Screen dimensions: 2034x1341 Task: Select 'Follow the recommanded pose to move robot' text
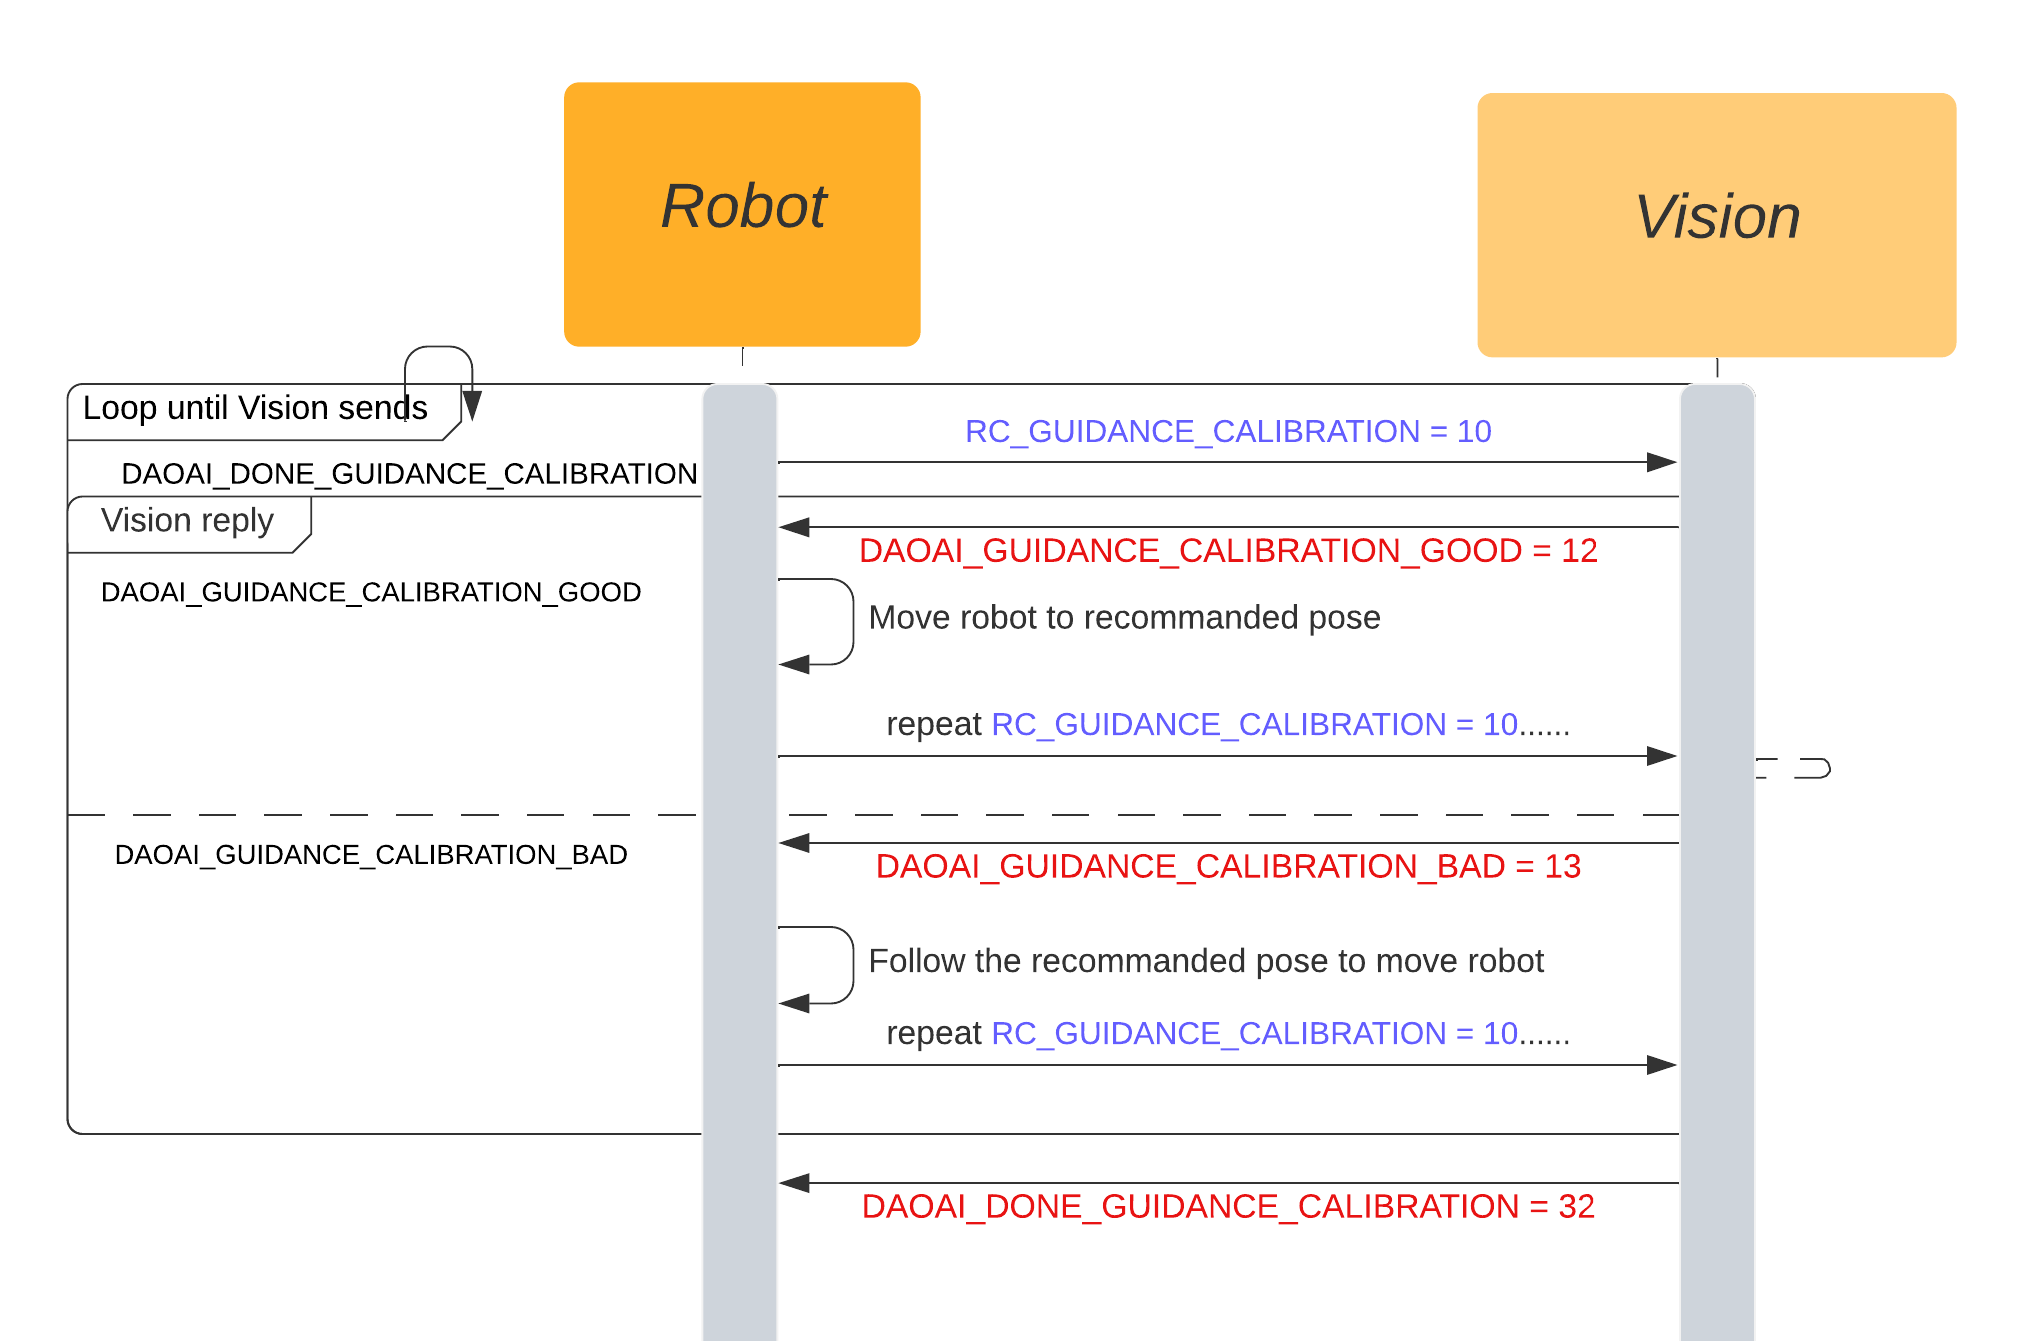tap(1206, 961)
